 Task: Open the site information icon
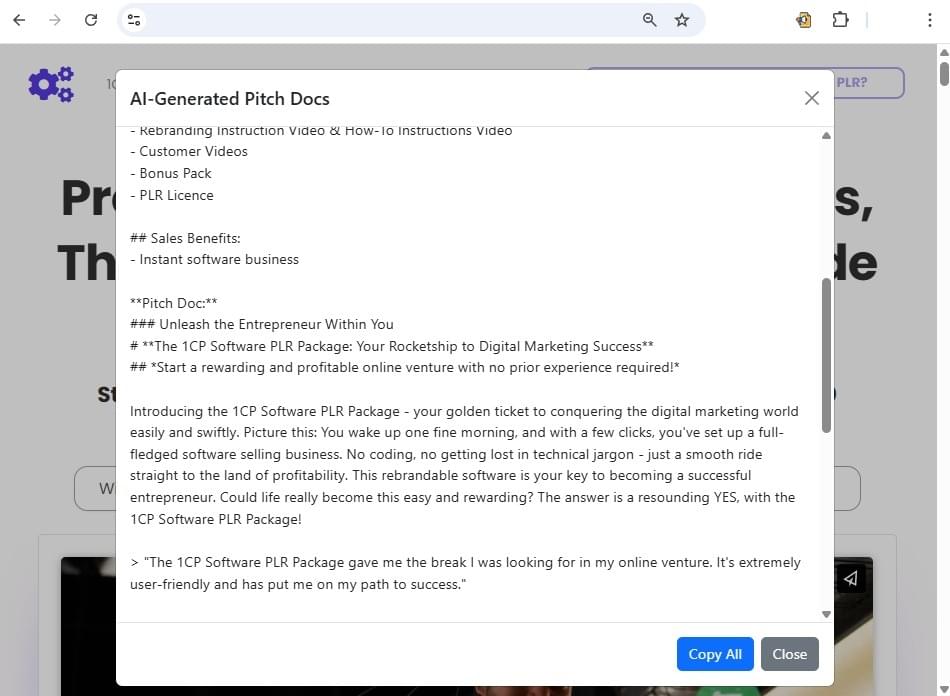(134, 20)
